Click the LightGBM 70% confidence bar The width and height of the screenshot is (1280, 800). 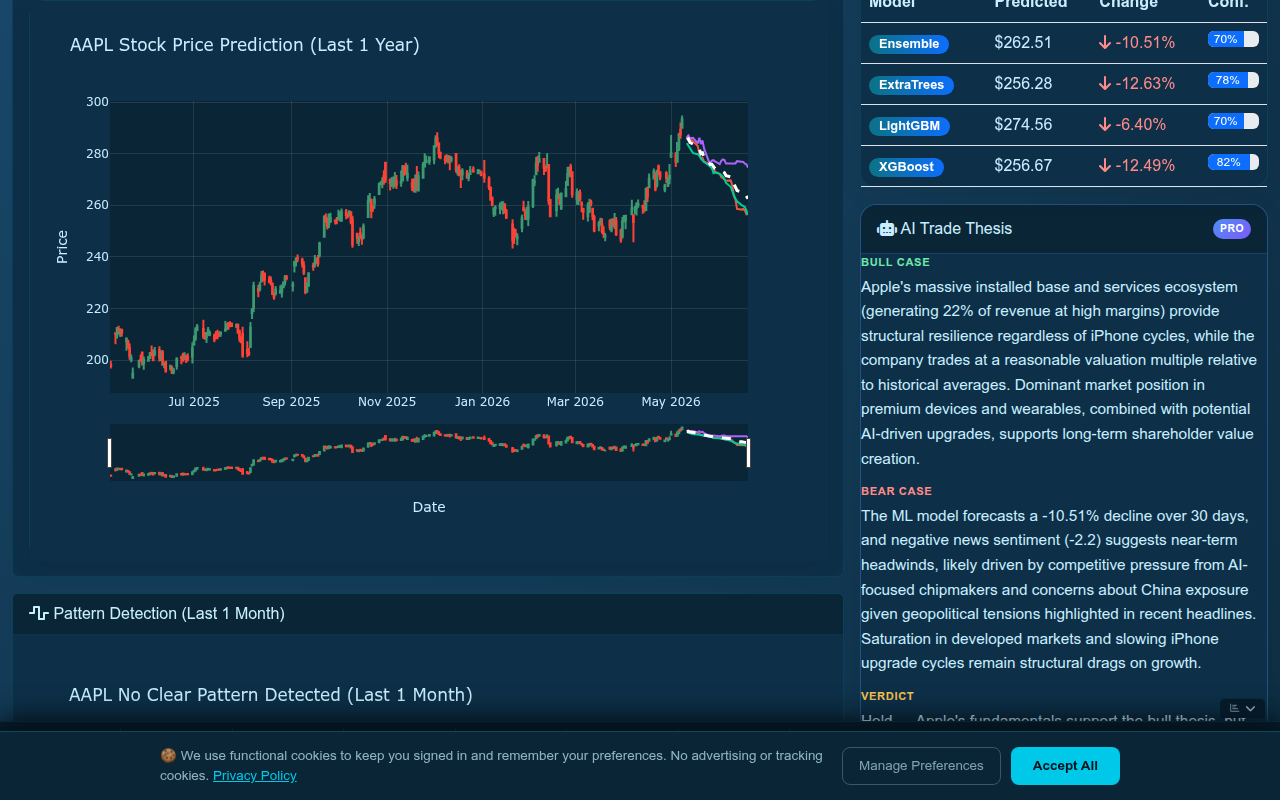(x=1233, y=121)
